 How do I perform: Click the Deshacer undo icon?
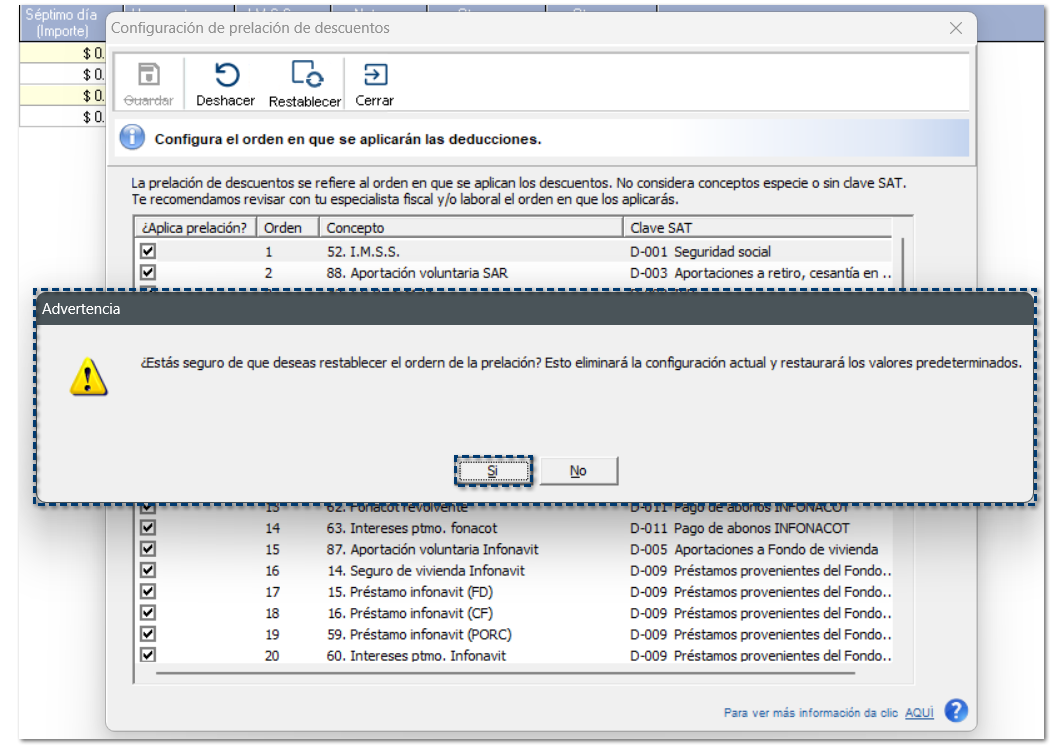coord(226,76)
